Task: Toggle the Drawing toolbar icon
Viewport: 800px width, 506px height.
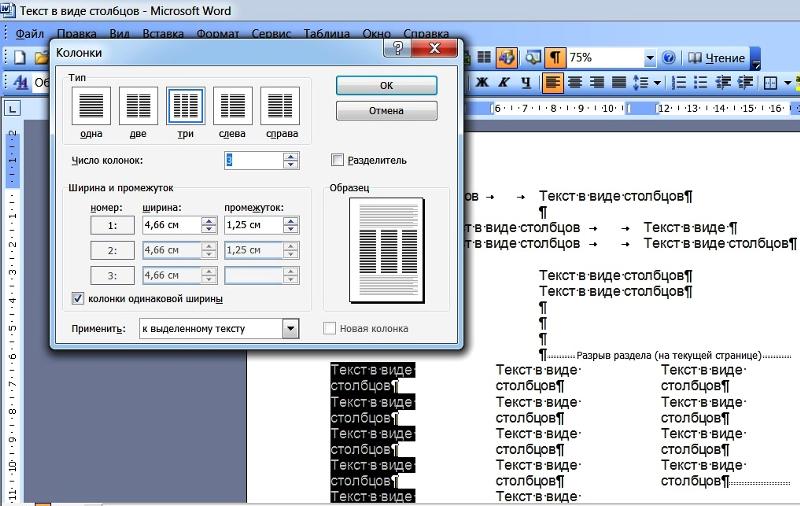Action: 507,57
